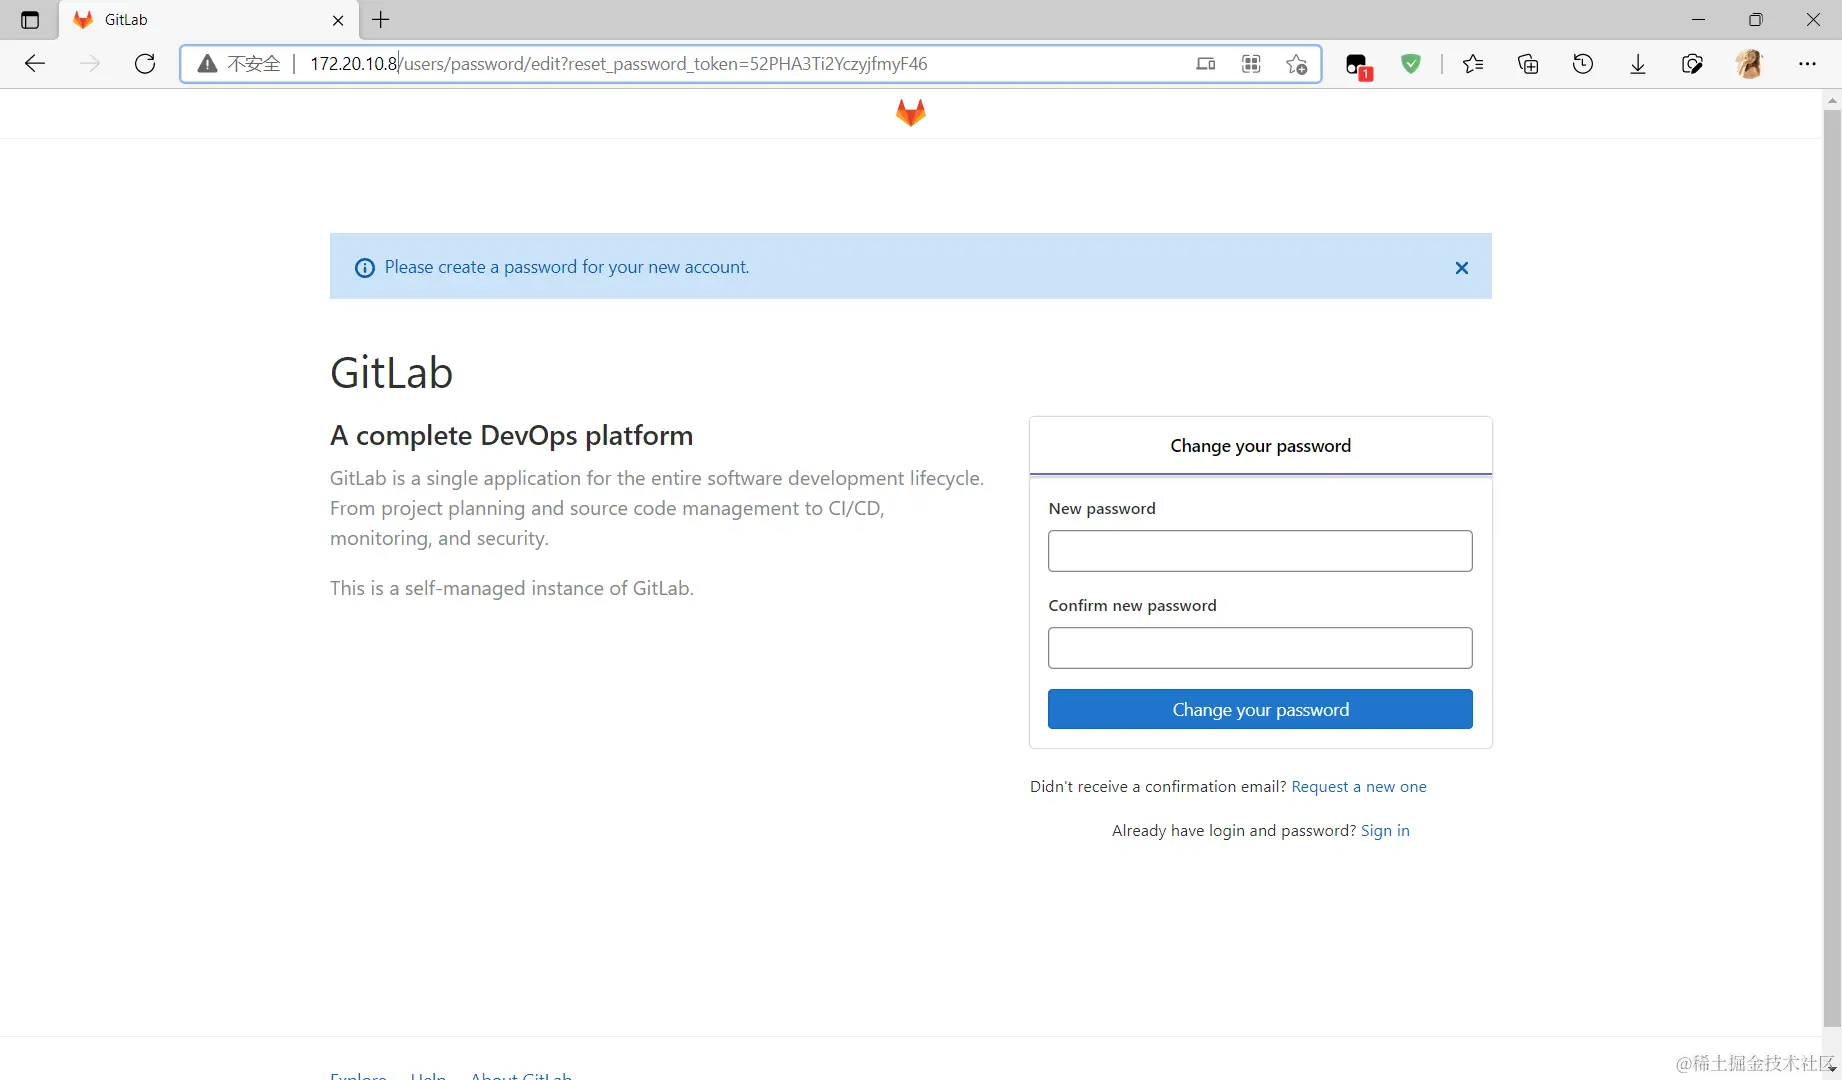Open the tab actions menu icon
The image size is (1842, 1080).
click(x=30, y=20)
